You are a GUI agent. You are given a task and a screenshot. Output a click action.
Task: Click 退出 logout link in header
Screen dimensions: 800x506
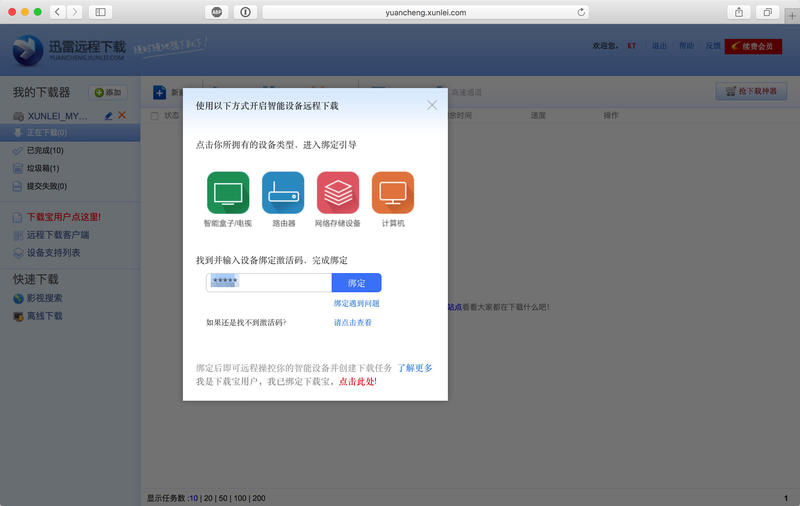pos(659,46)
